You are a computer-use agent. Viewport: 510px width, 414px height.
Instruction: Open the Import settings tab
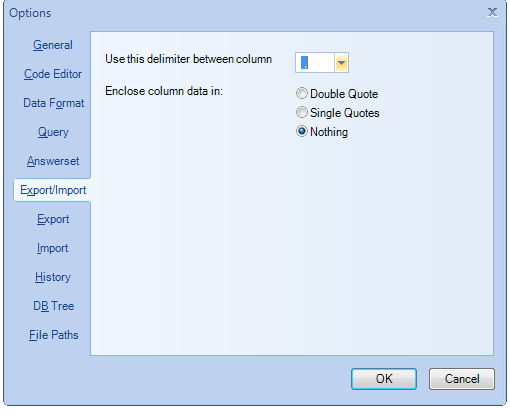click(x=53, y=248)
